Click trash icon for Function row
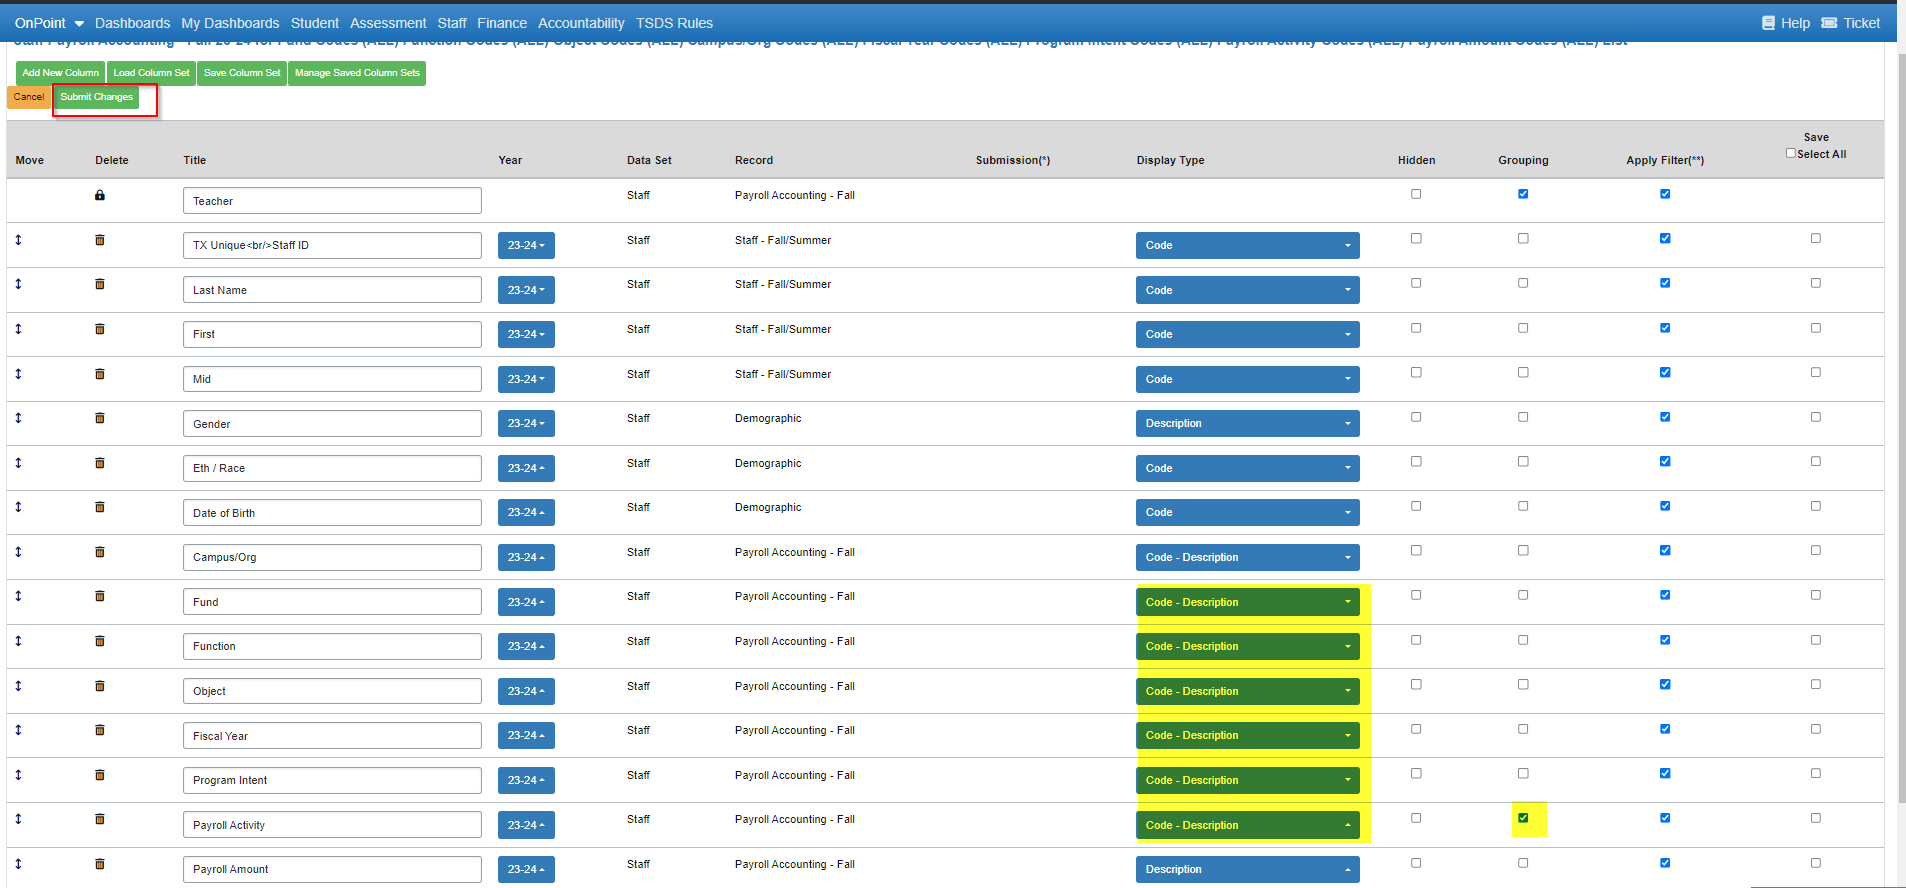The image size is (1906, 888). point(100,641)
